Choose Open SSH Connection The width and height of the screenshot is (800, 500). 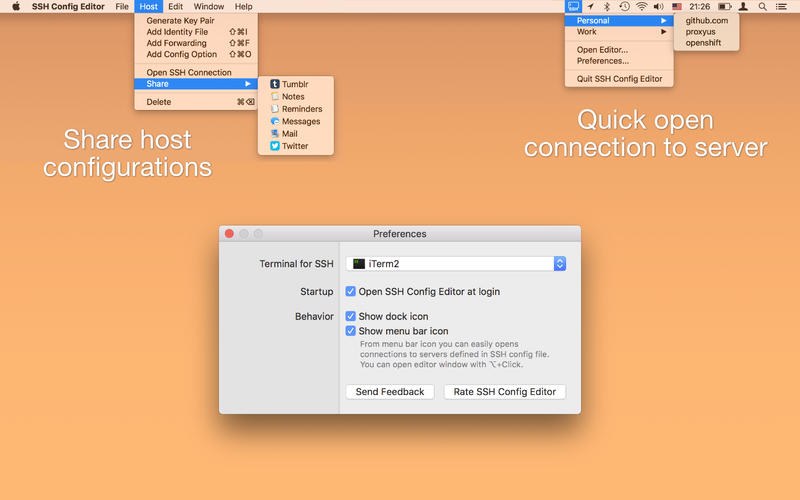pyautogui.click(x=196, y=72)
